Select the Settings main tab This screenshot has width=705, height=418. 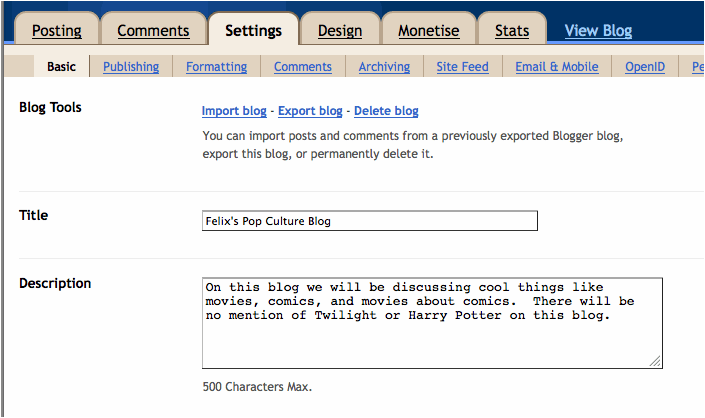tap(253, 30)
